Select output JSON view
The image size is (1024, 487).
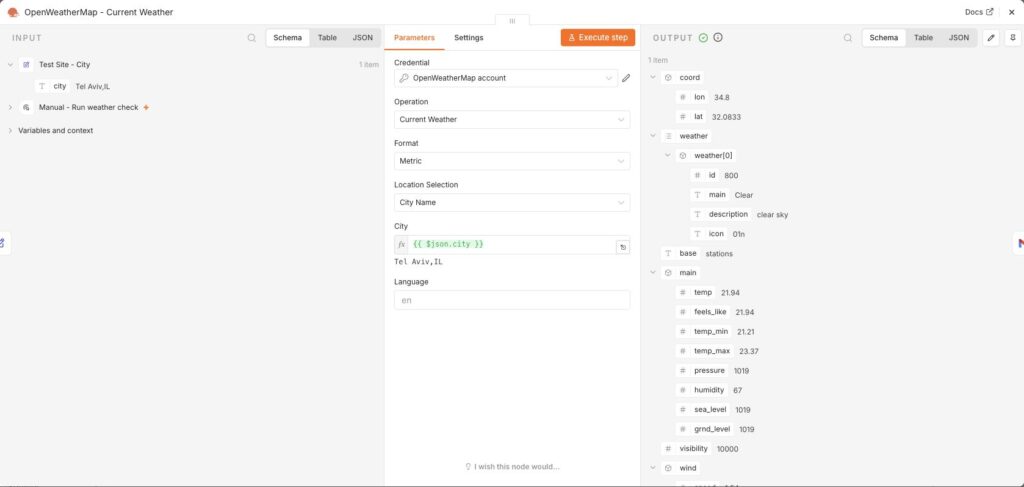point(959,38)
